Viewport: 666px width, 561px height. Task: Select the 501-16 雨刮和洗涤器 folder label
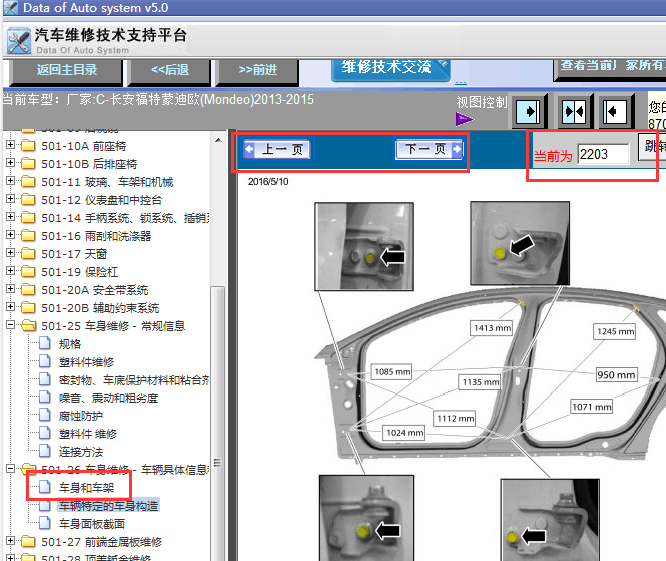tap(96, 236)
